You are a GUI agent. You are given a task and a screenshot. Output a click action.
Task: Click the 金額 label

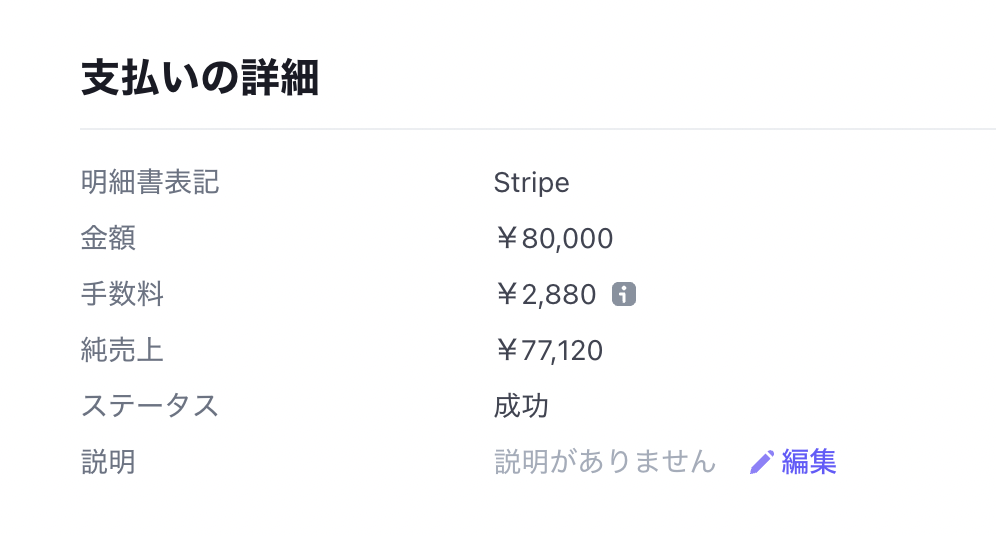108,239
